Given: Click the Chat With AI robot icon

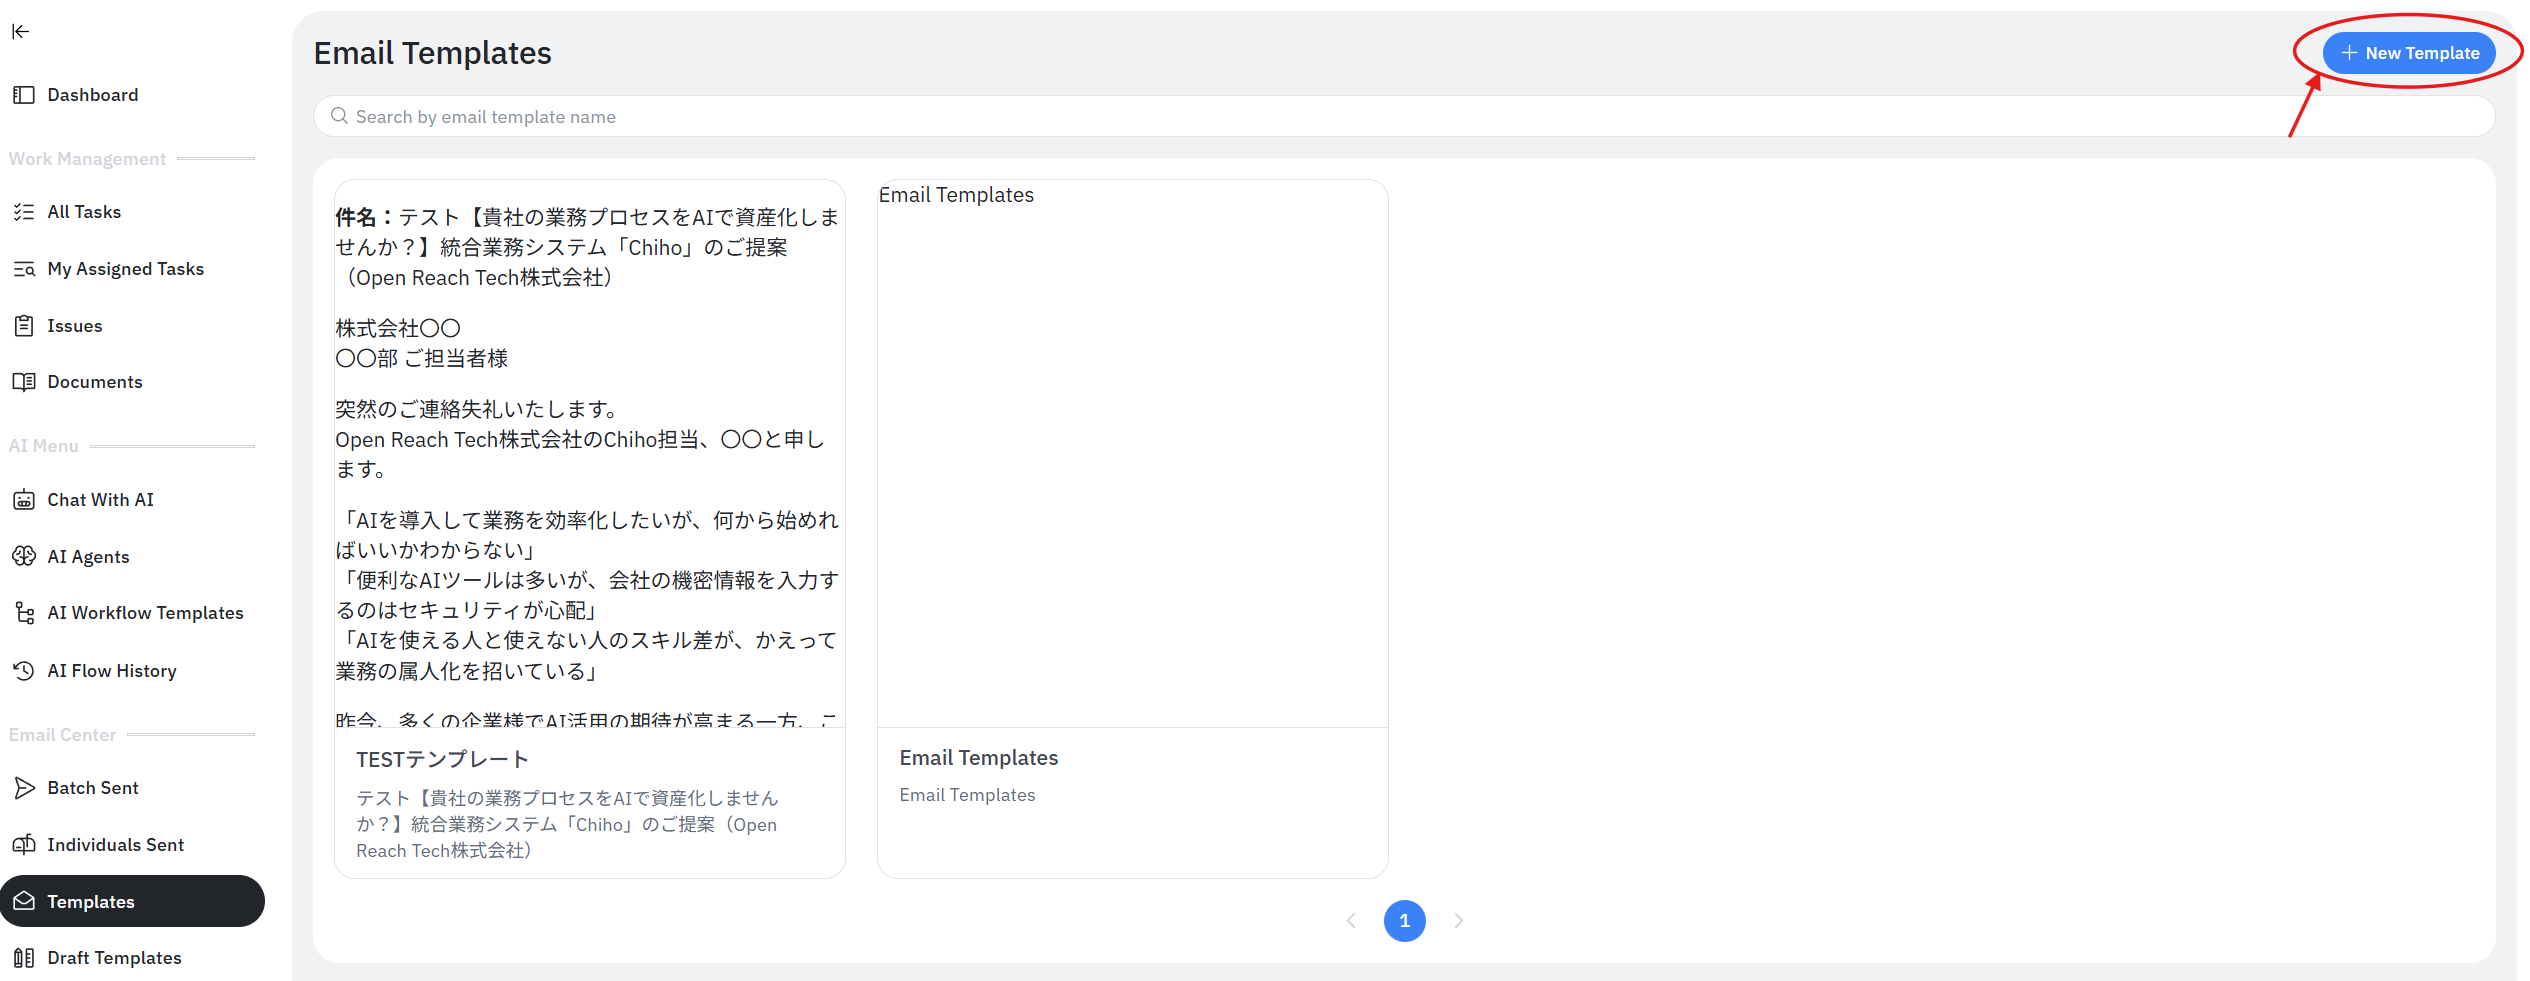Looking at the screenshot, I should click(x=24, y=500).
